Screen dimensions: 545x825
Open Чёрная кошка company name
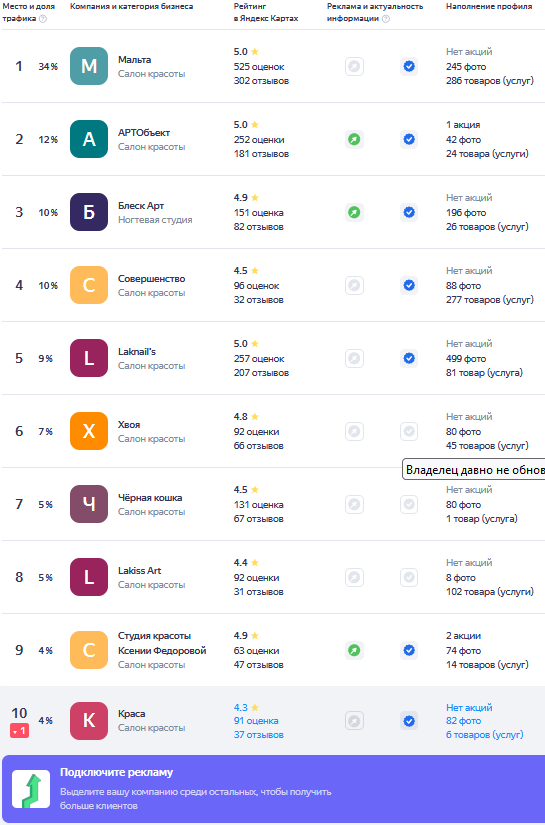click(x=150, y=498)
